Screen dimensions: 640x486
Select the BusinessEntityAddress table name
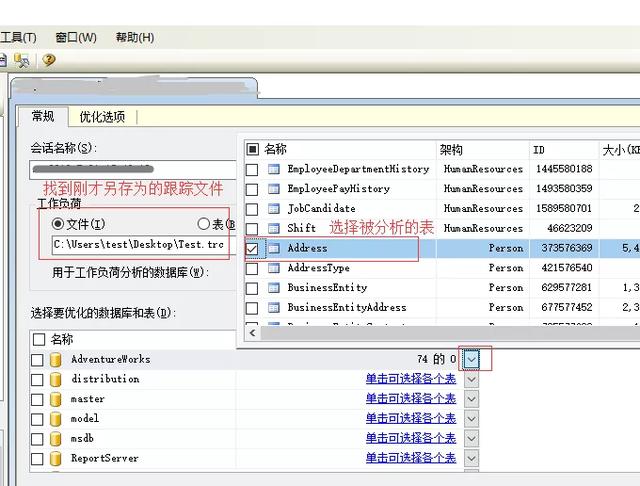point(347,307)
